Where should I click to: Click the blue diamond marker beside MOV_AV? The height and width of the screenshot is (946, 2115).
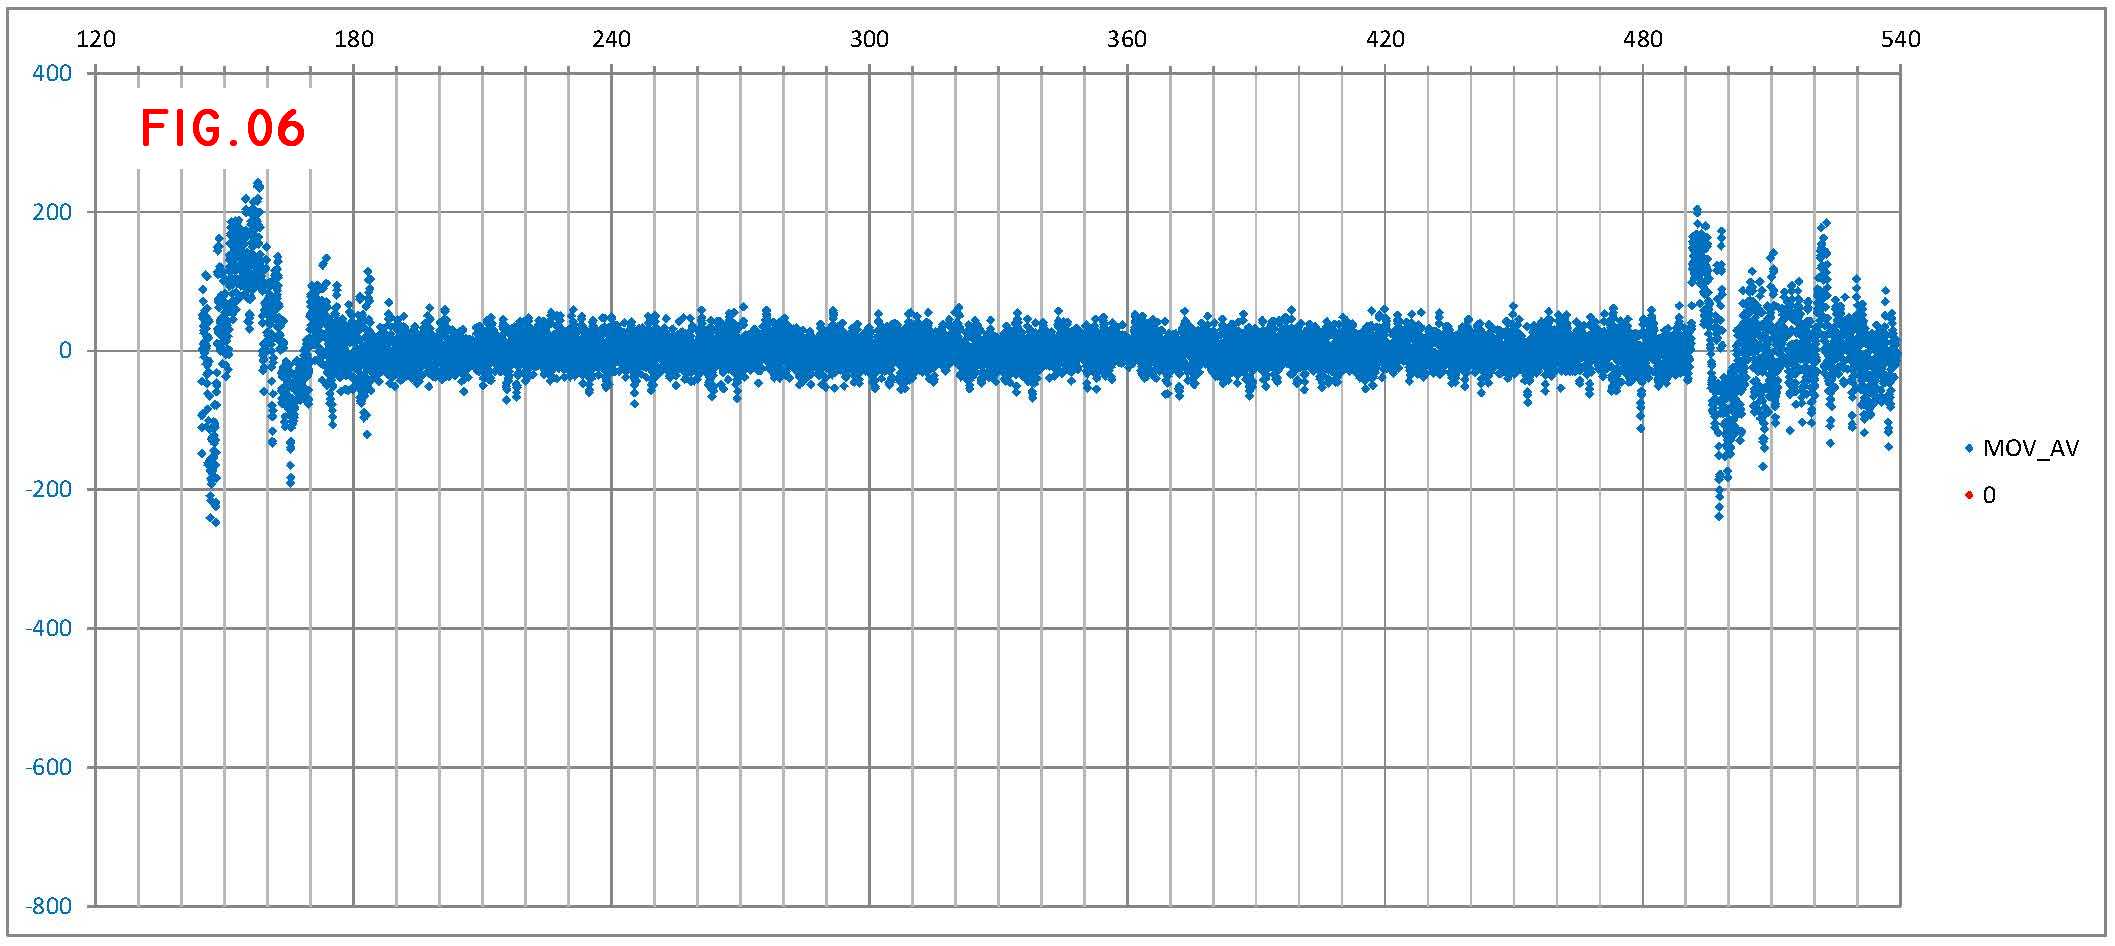pos(1969,449)
